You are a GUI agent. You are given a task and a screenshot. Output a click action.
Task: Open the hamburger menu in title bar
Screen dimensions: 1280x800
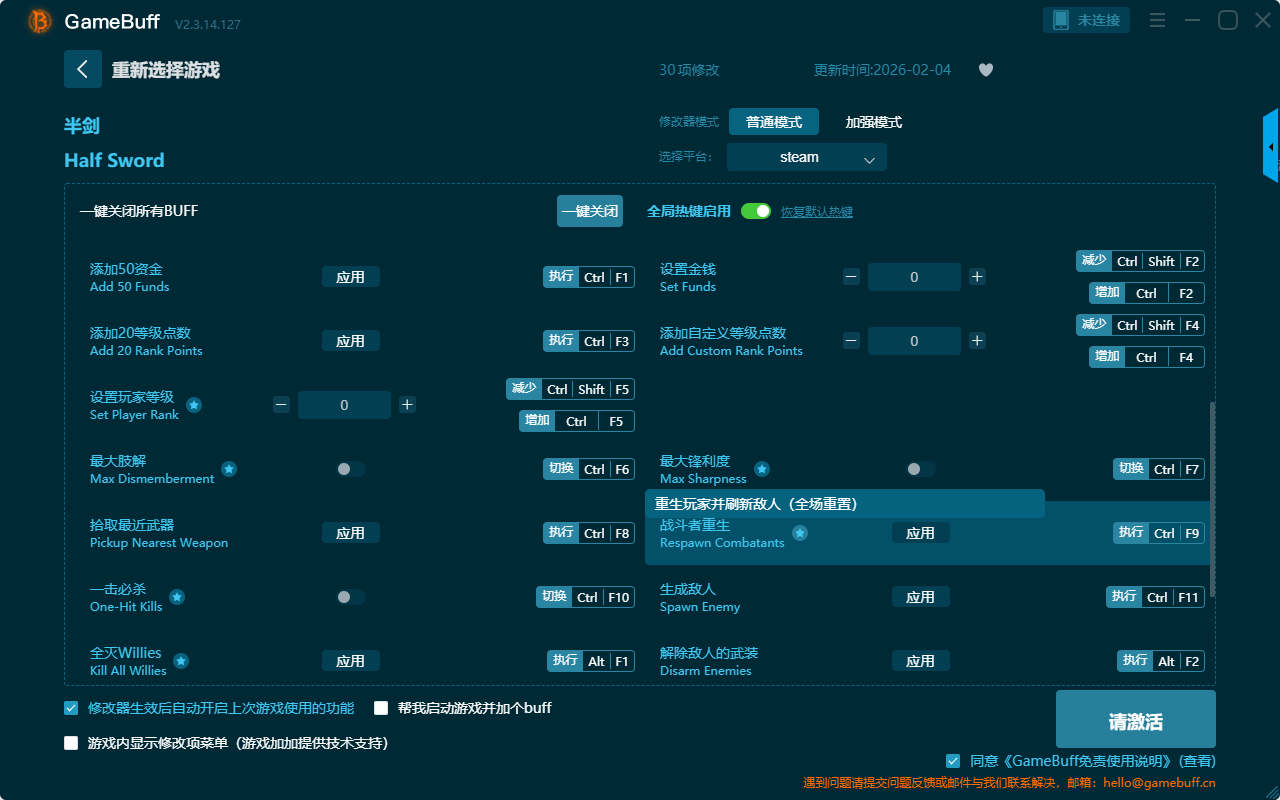pyautogui.click(x=1157, y=21)
